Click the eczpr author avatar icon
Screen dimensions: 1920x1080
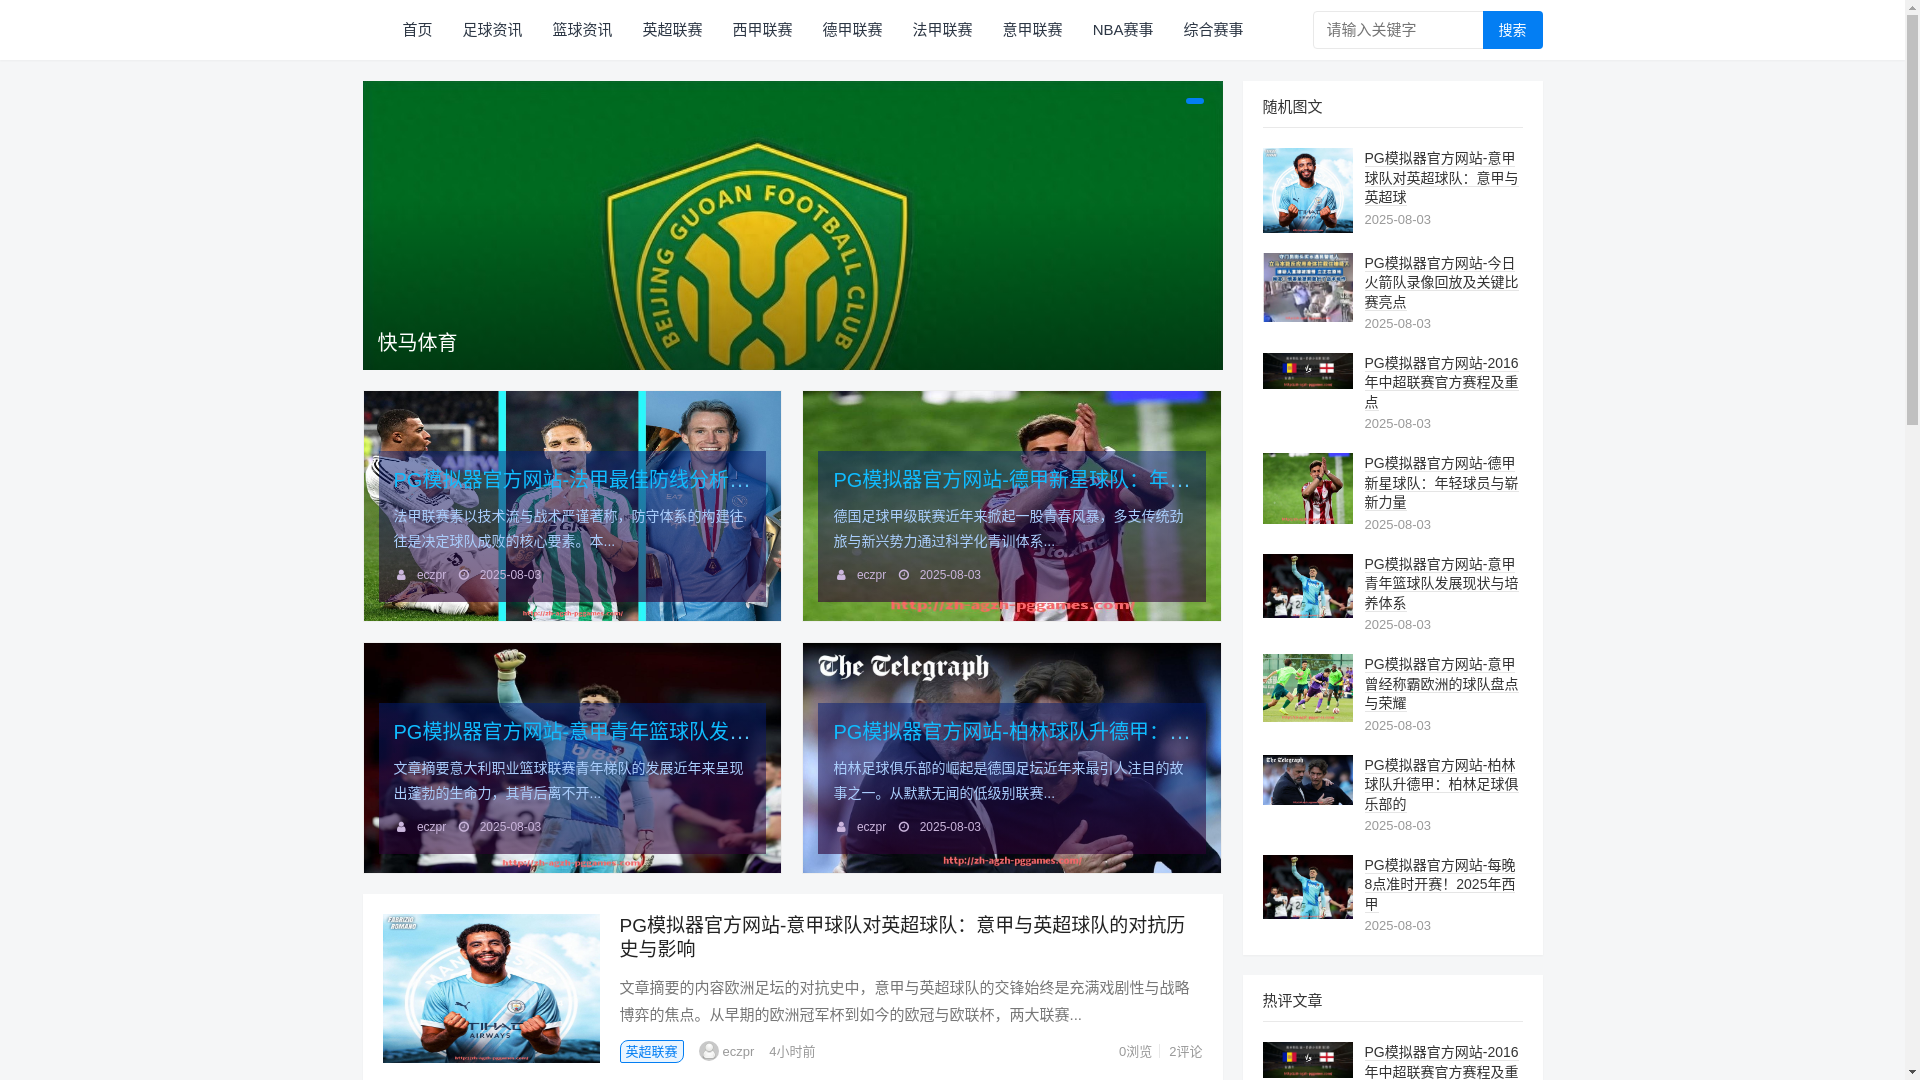[709, 1051]
